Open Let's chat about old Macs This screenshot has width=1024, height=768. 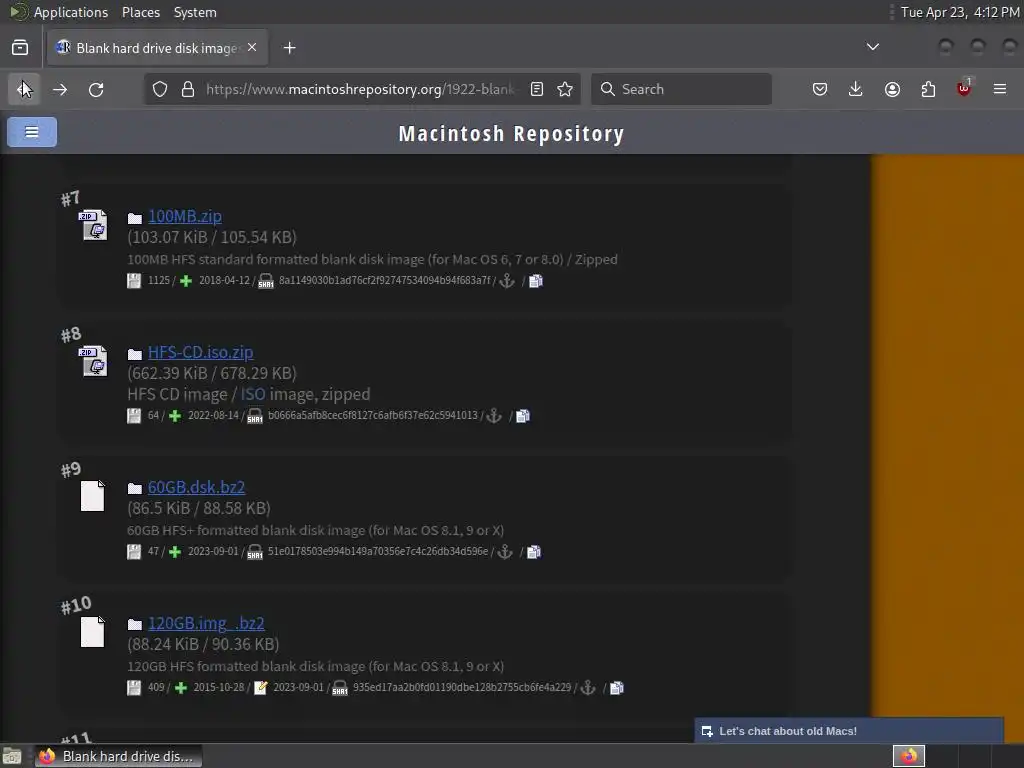click(x=848, y=731)
